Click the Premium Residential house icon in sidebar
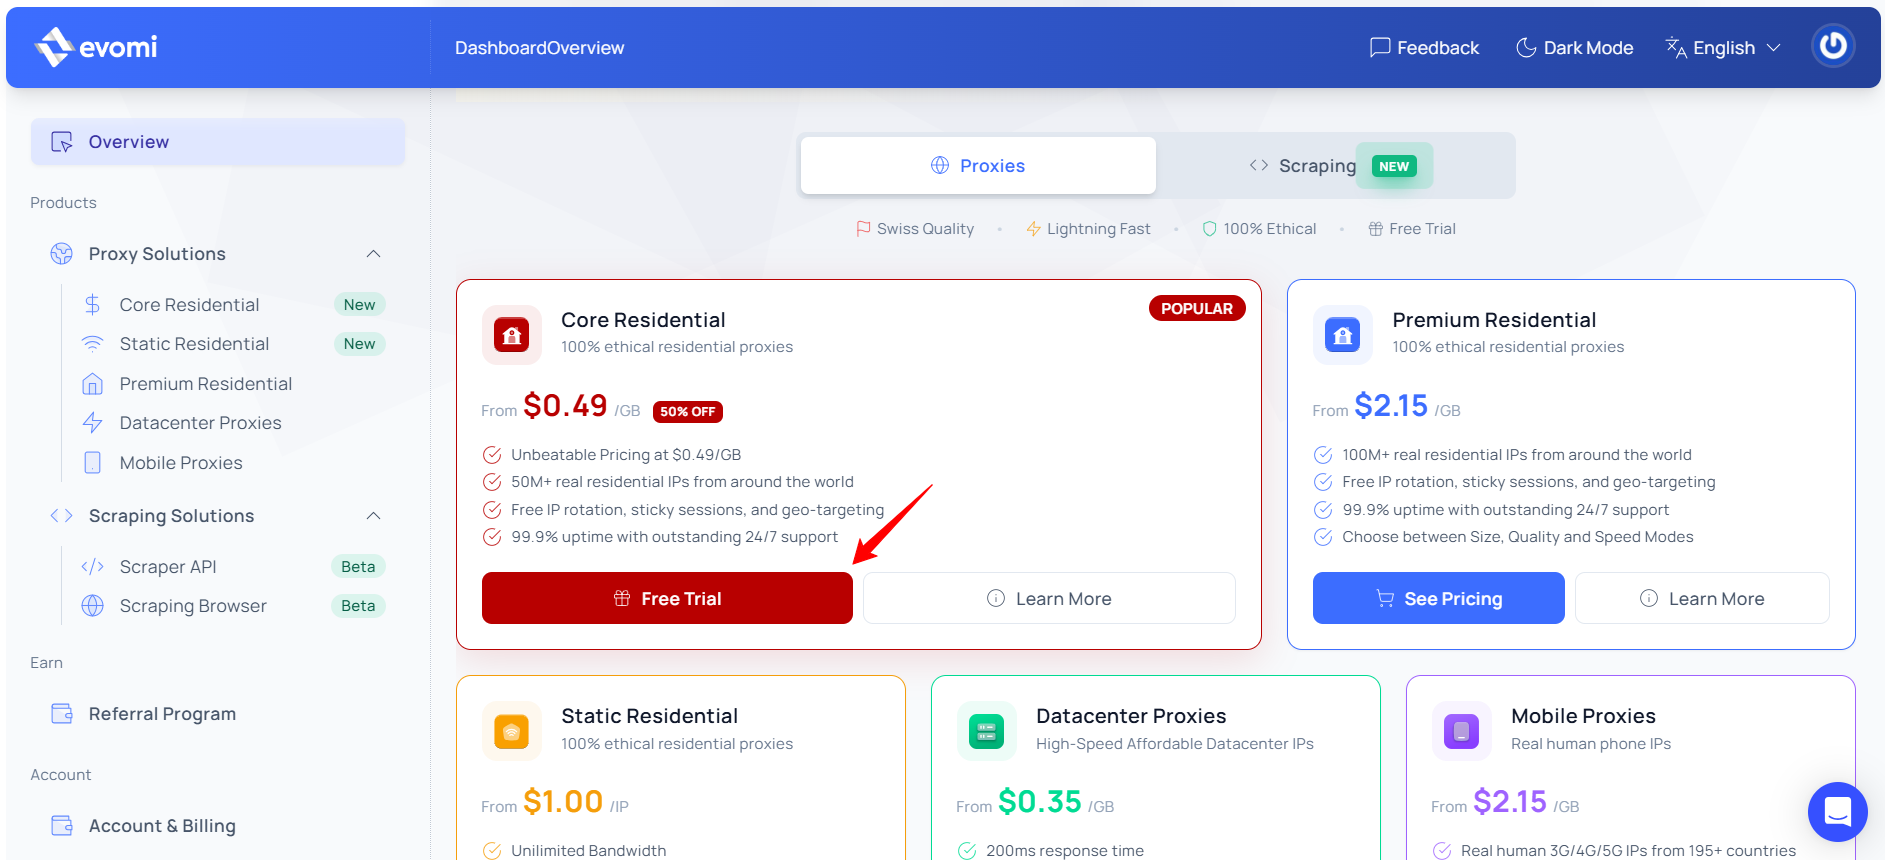1885x860 pixels. 92,384
